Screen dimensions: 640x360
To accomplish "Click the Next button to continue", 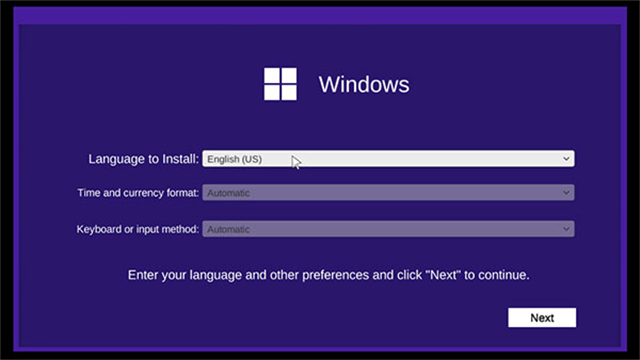I will coord(542,318).
